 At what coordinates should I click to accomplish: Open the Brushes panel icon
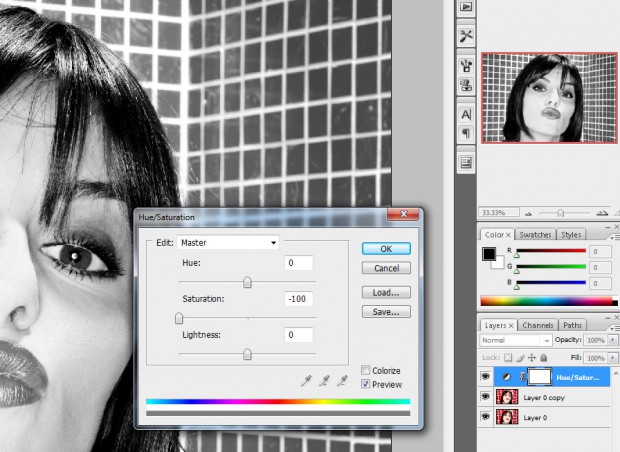[466, 66]
